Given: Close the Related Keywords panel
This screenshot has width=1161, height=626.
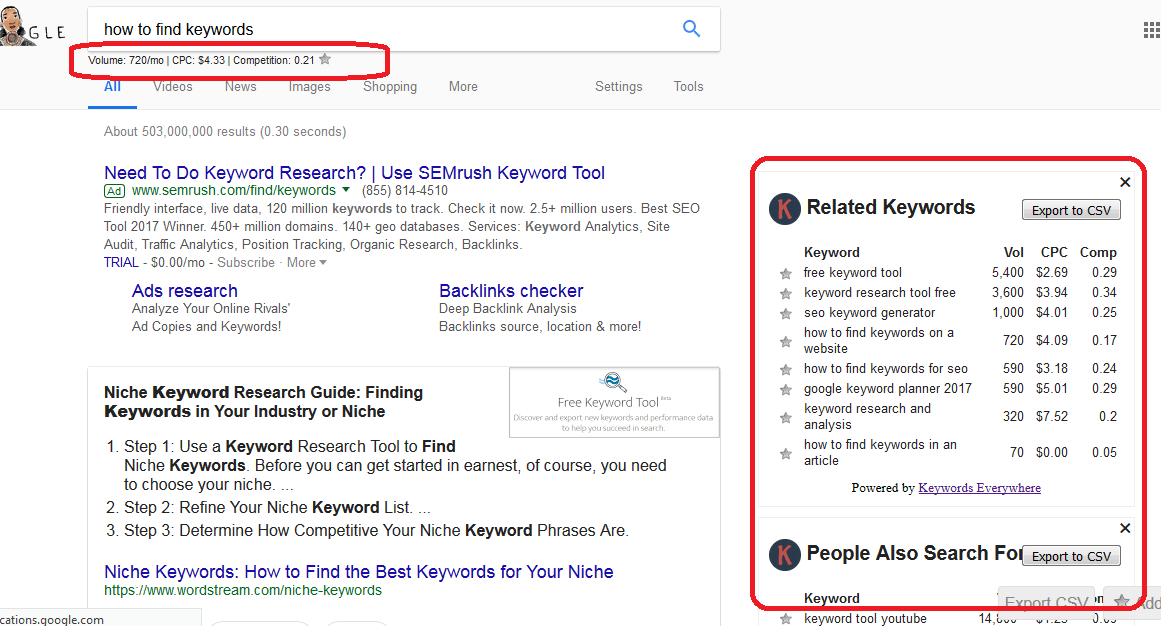Looking at the screenshot, I should click(x=1125, y=182).
